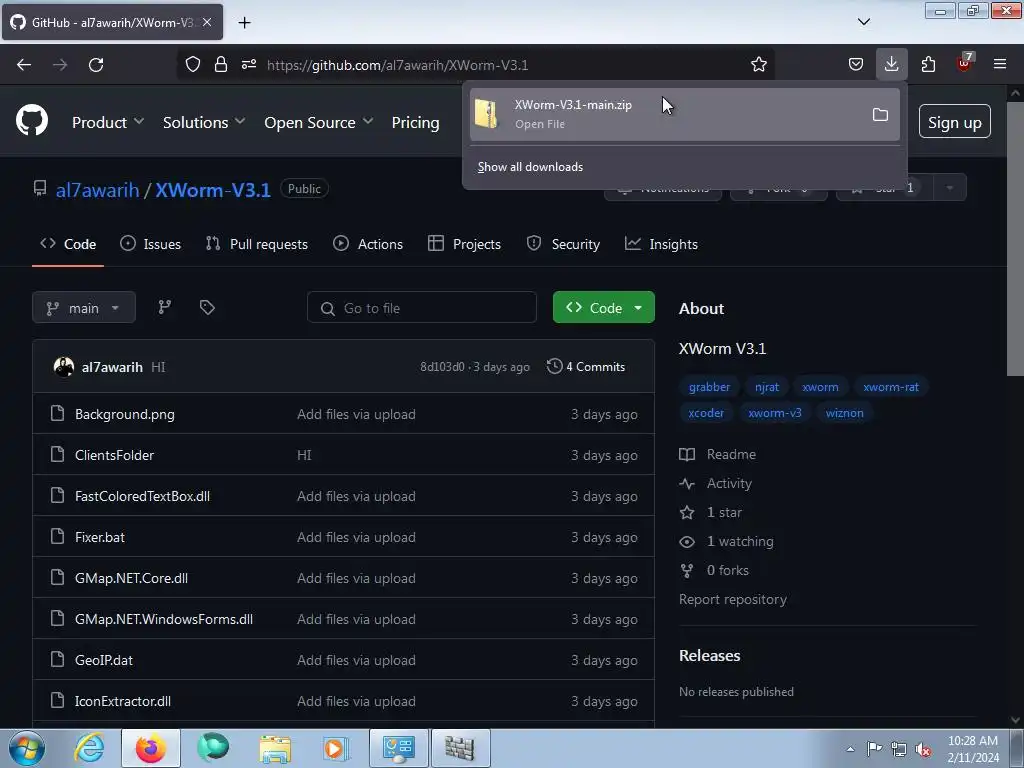Open the FastColoredTextBox.dll file

point(142,496)
